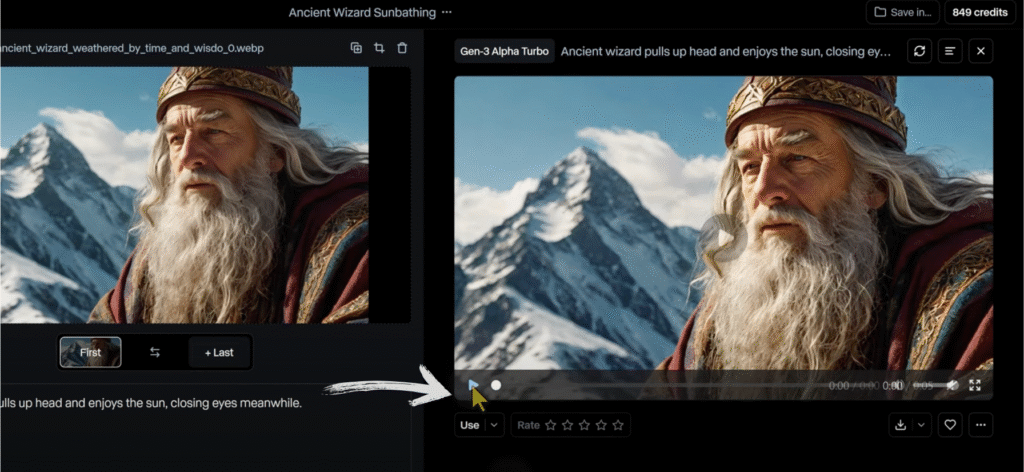Show prompt details lines icon
Image resolution: width=1024 pixels, height=472 pixels.
(x=950, y=51)
